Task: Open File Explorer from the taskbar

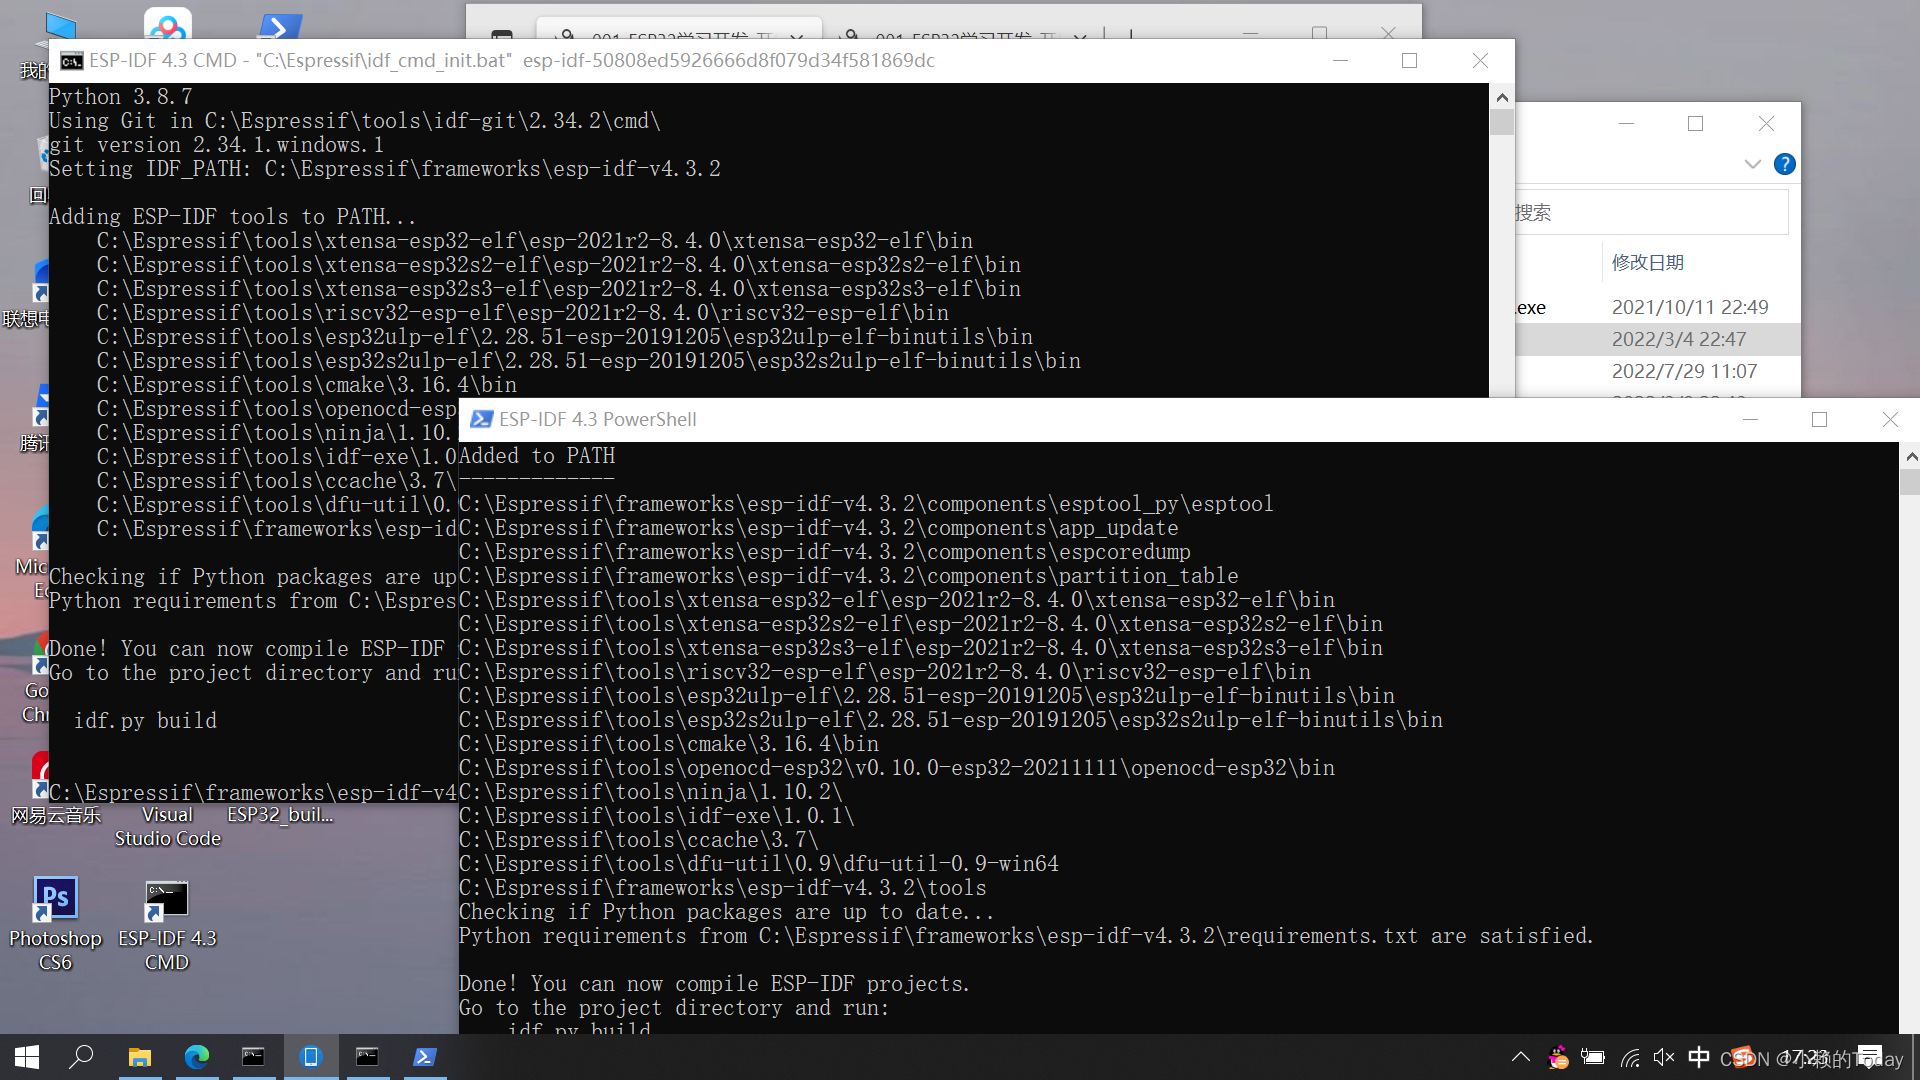Action: (140, 1056)
